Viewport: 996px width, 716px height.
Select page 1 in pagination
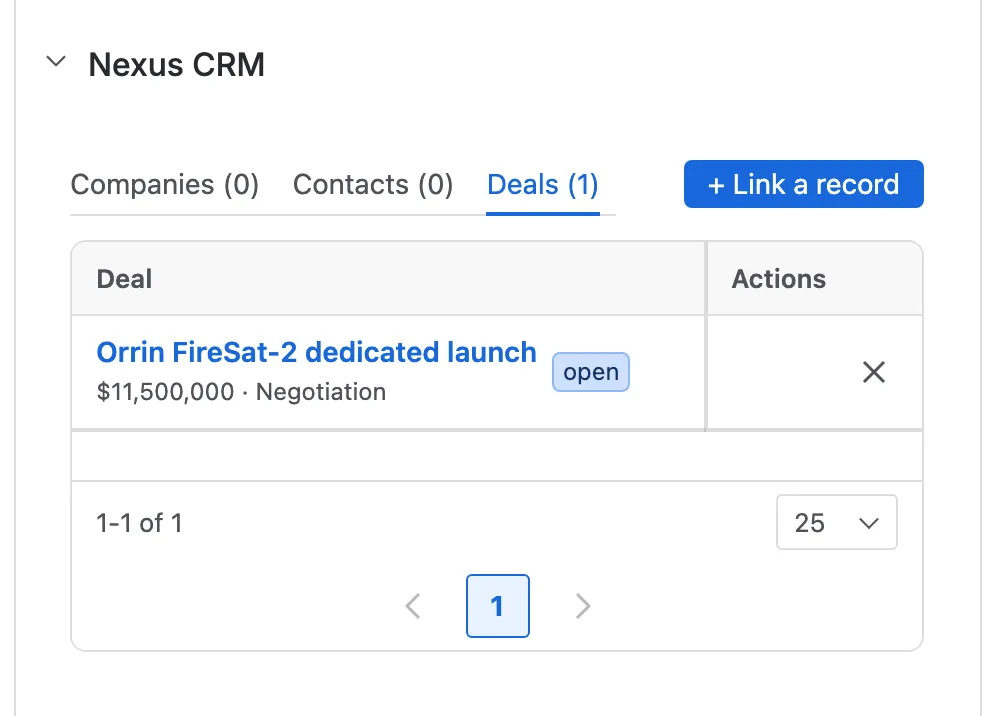click(497, 606)
